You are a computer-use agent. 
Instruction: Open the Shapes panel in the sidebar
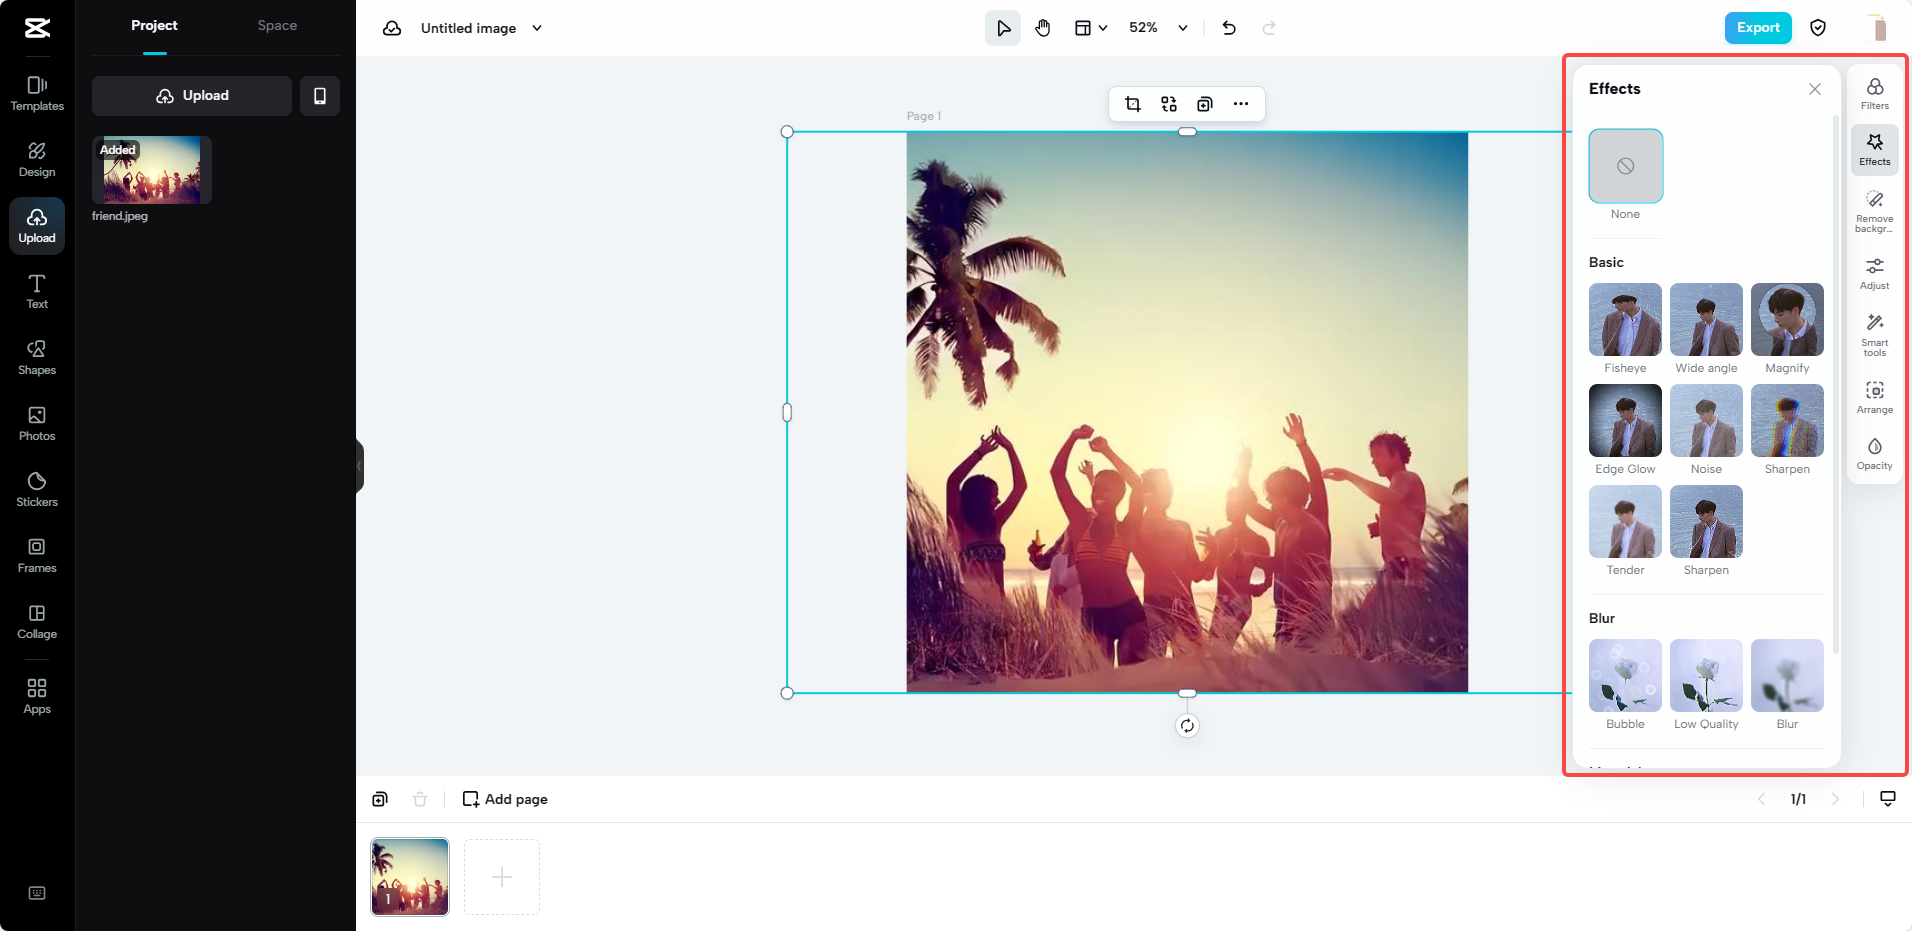coord(36,355)
